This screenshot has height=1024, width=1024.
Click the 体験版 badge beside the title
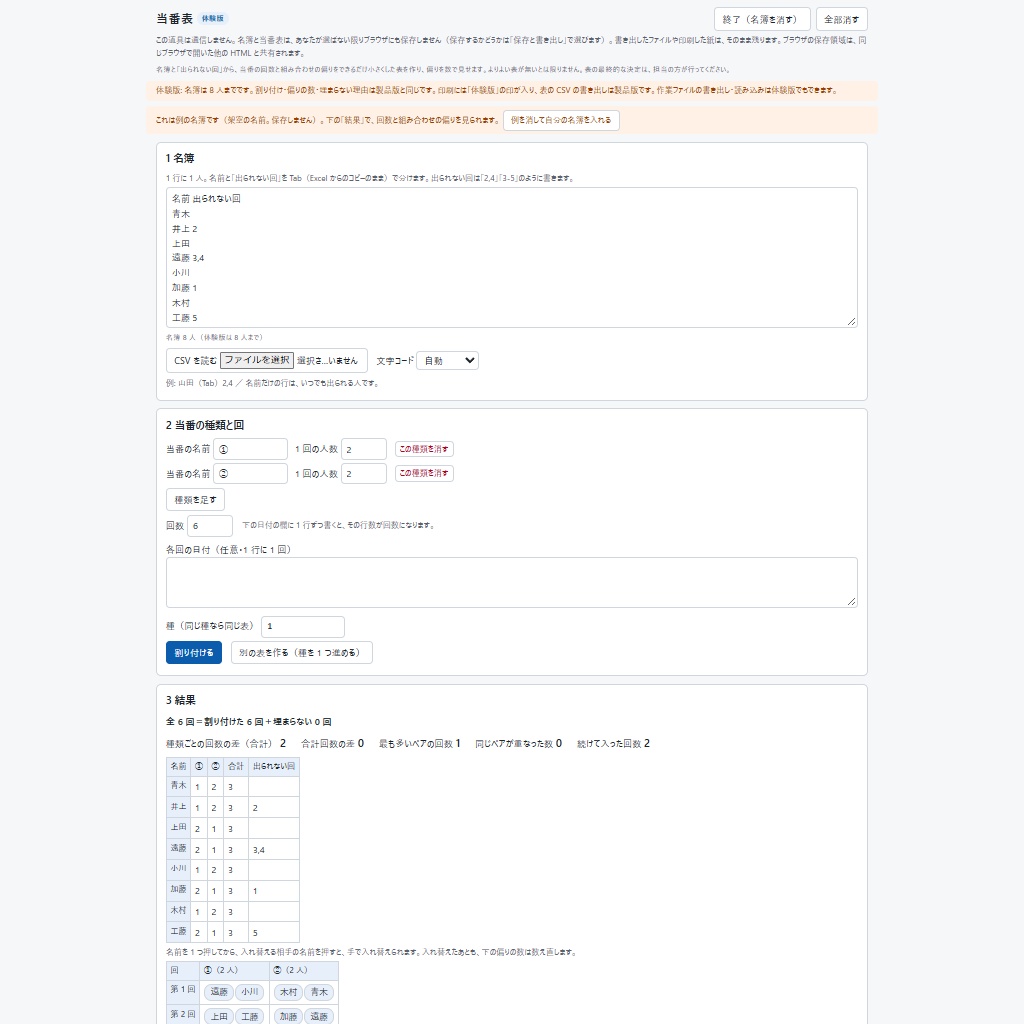[212, 18]
